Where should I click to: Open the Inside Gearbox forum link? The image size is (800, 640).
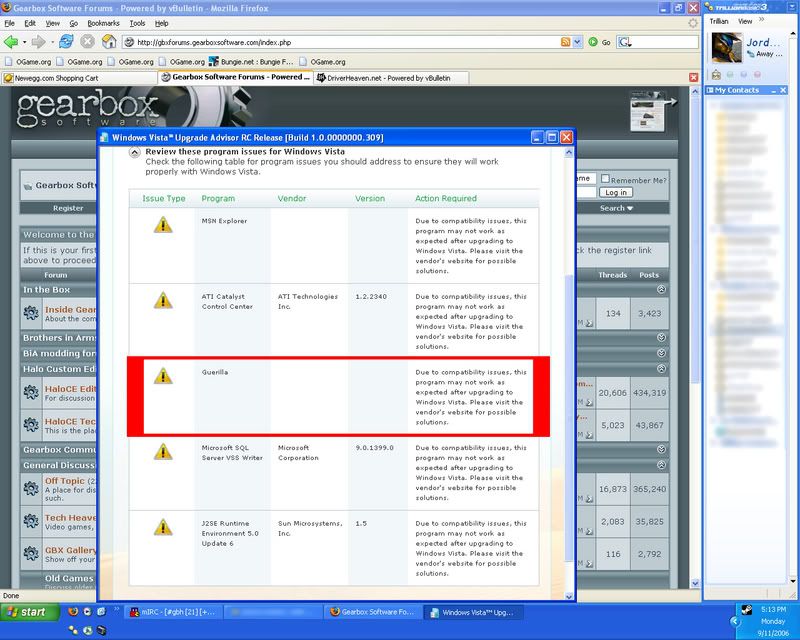click(x=70, y=309)
